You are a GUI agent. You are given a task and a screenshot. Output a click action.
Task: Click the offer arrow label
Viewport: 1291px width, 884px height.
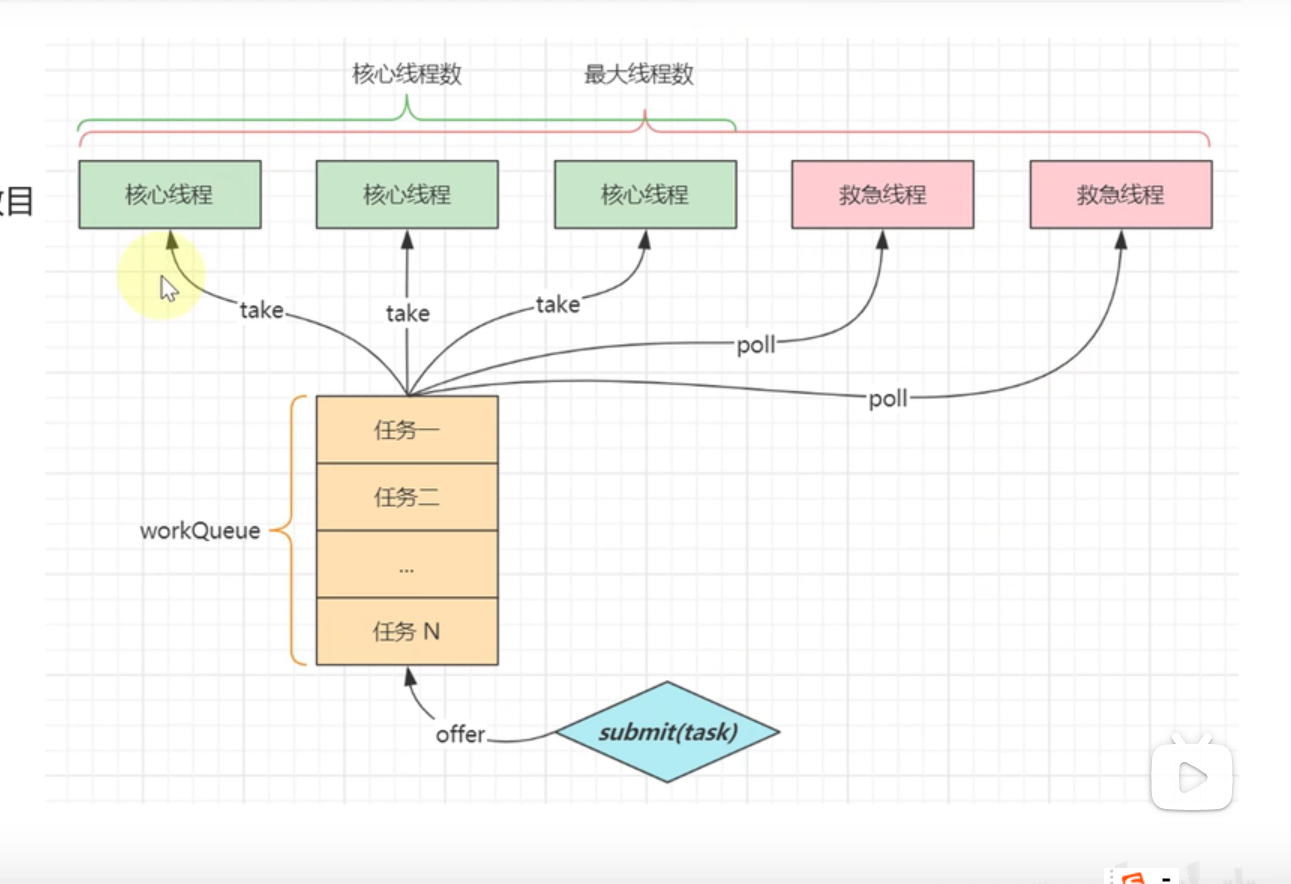tap(460, 735)
